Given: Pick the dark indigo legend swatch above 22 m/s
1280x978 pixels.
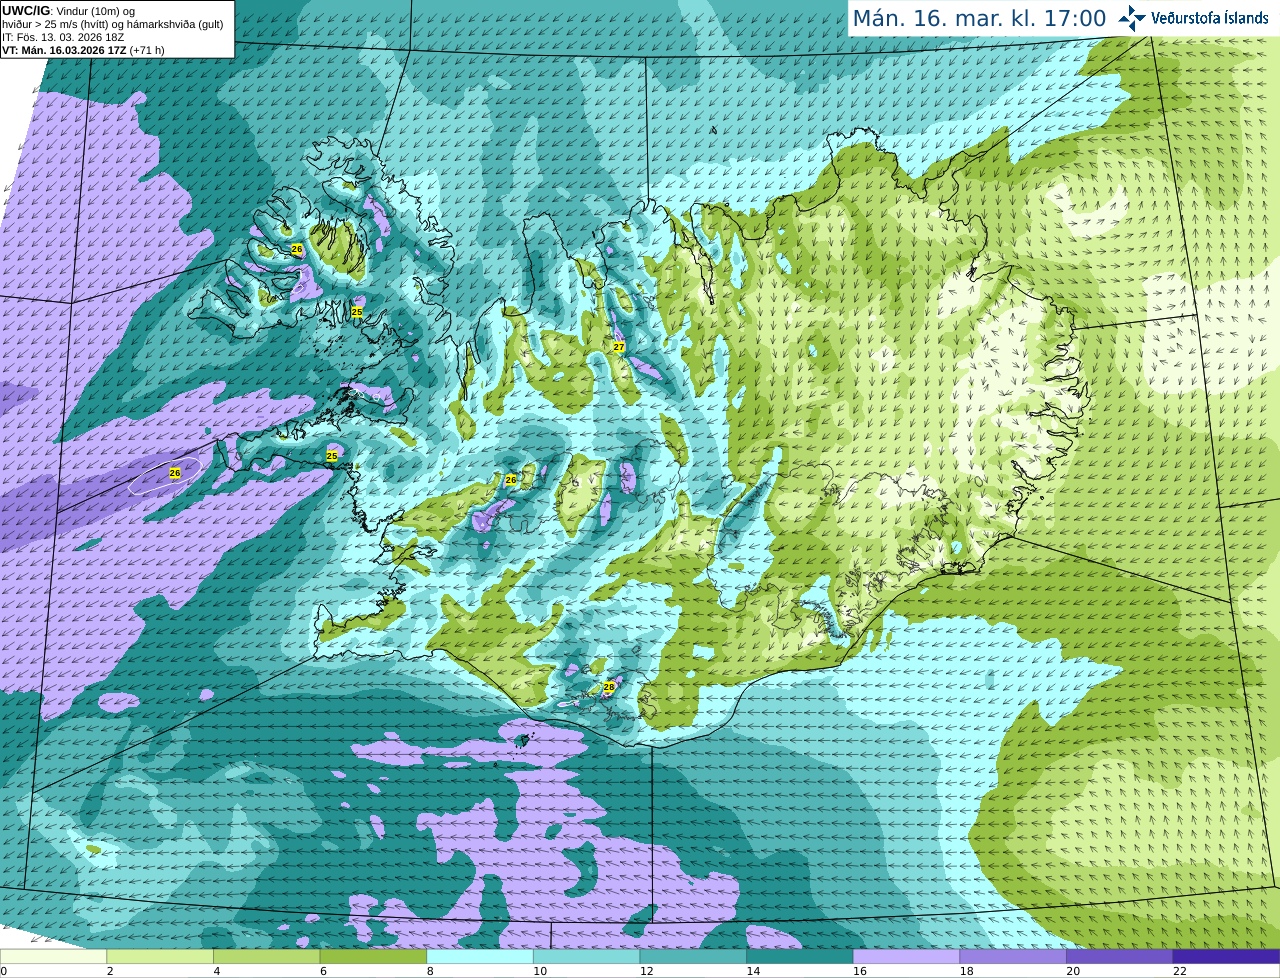Looking at the screenshot, I should click(1226, 956).
